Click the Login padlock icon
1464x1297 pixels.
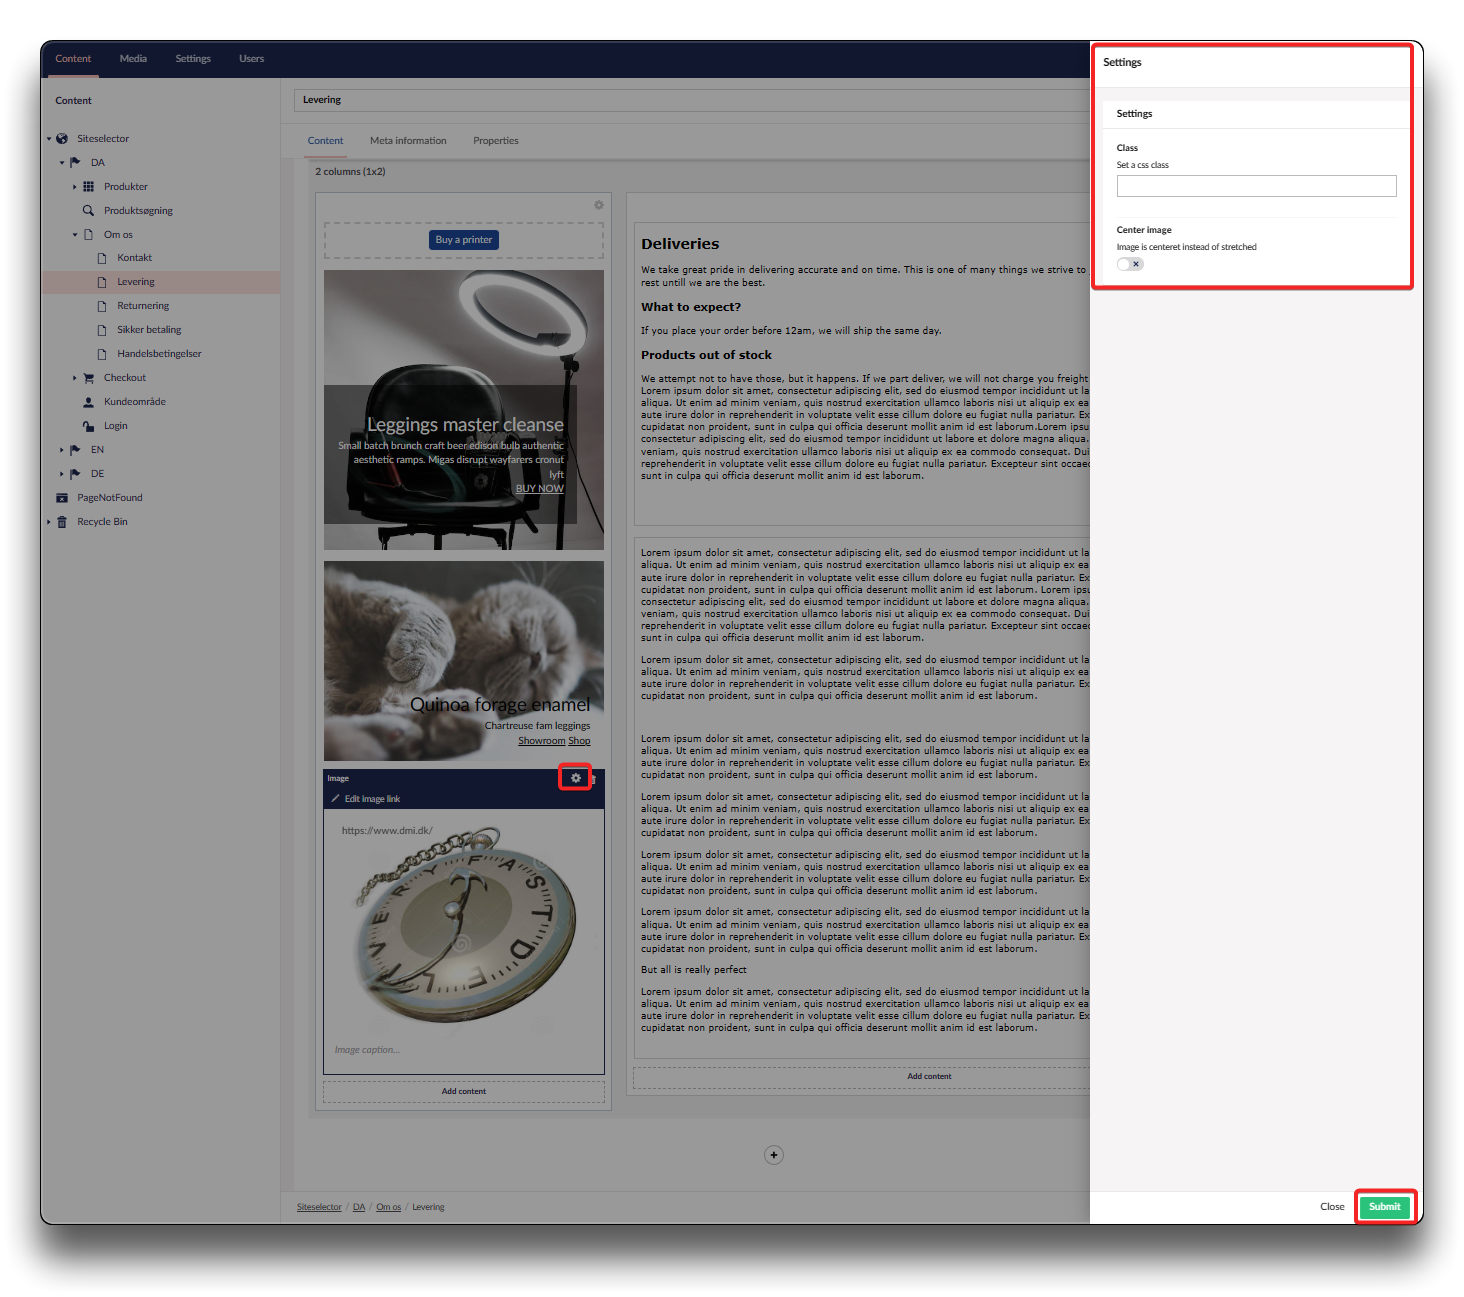[88, 426]
